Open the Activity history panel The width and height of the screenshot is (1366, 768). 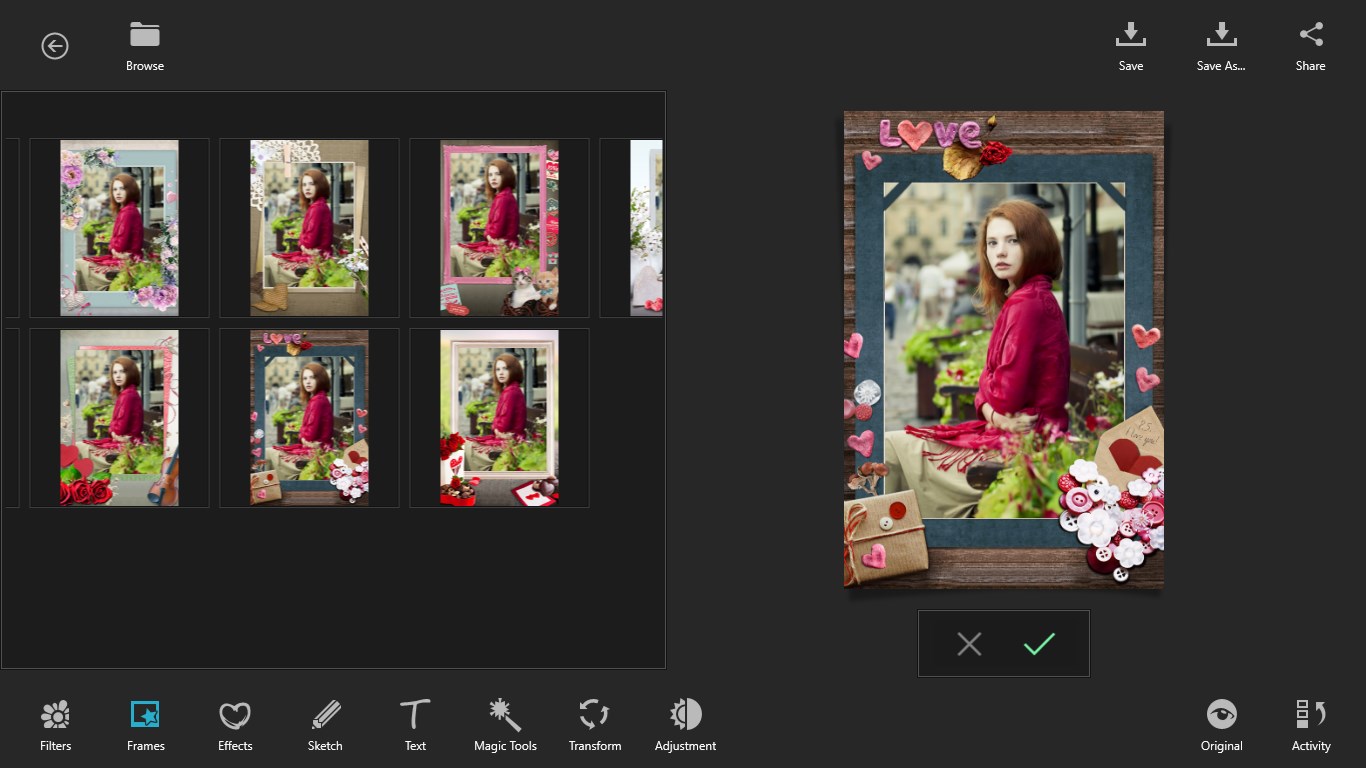point(1311,724)
